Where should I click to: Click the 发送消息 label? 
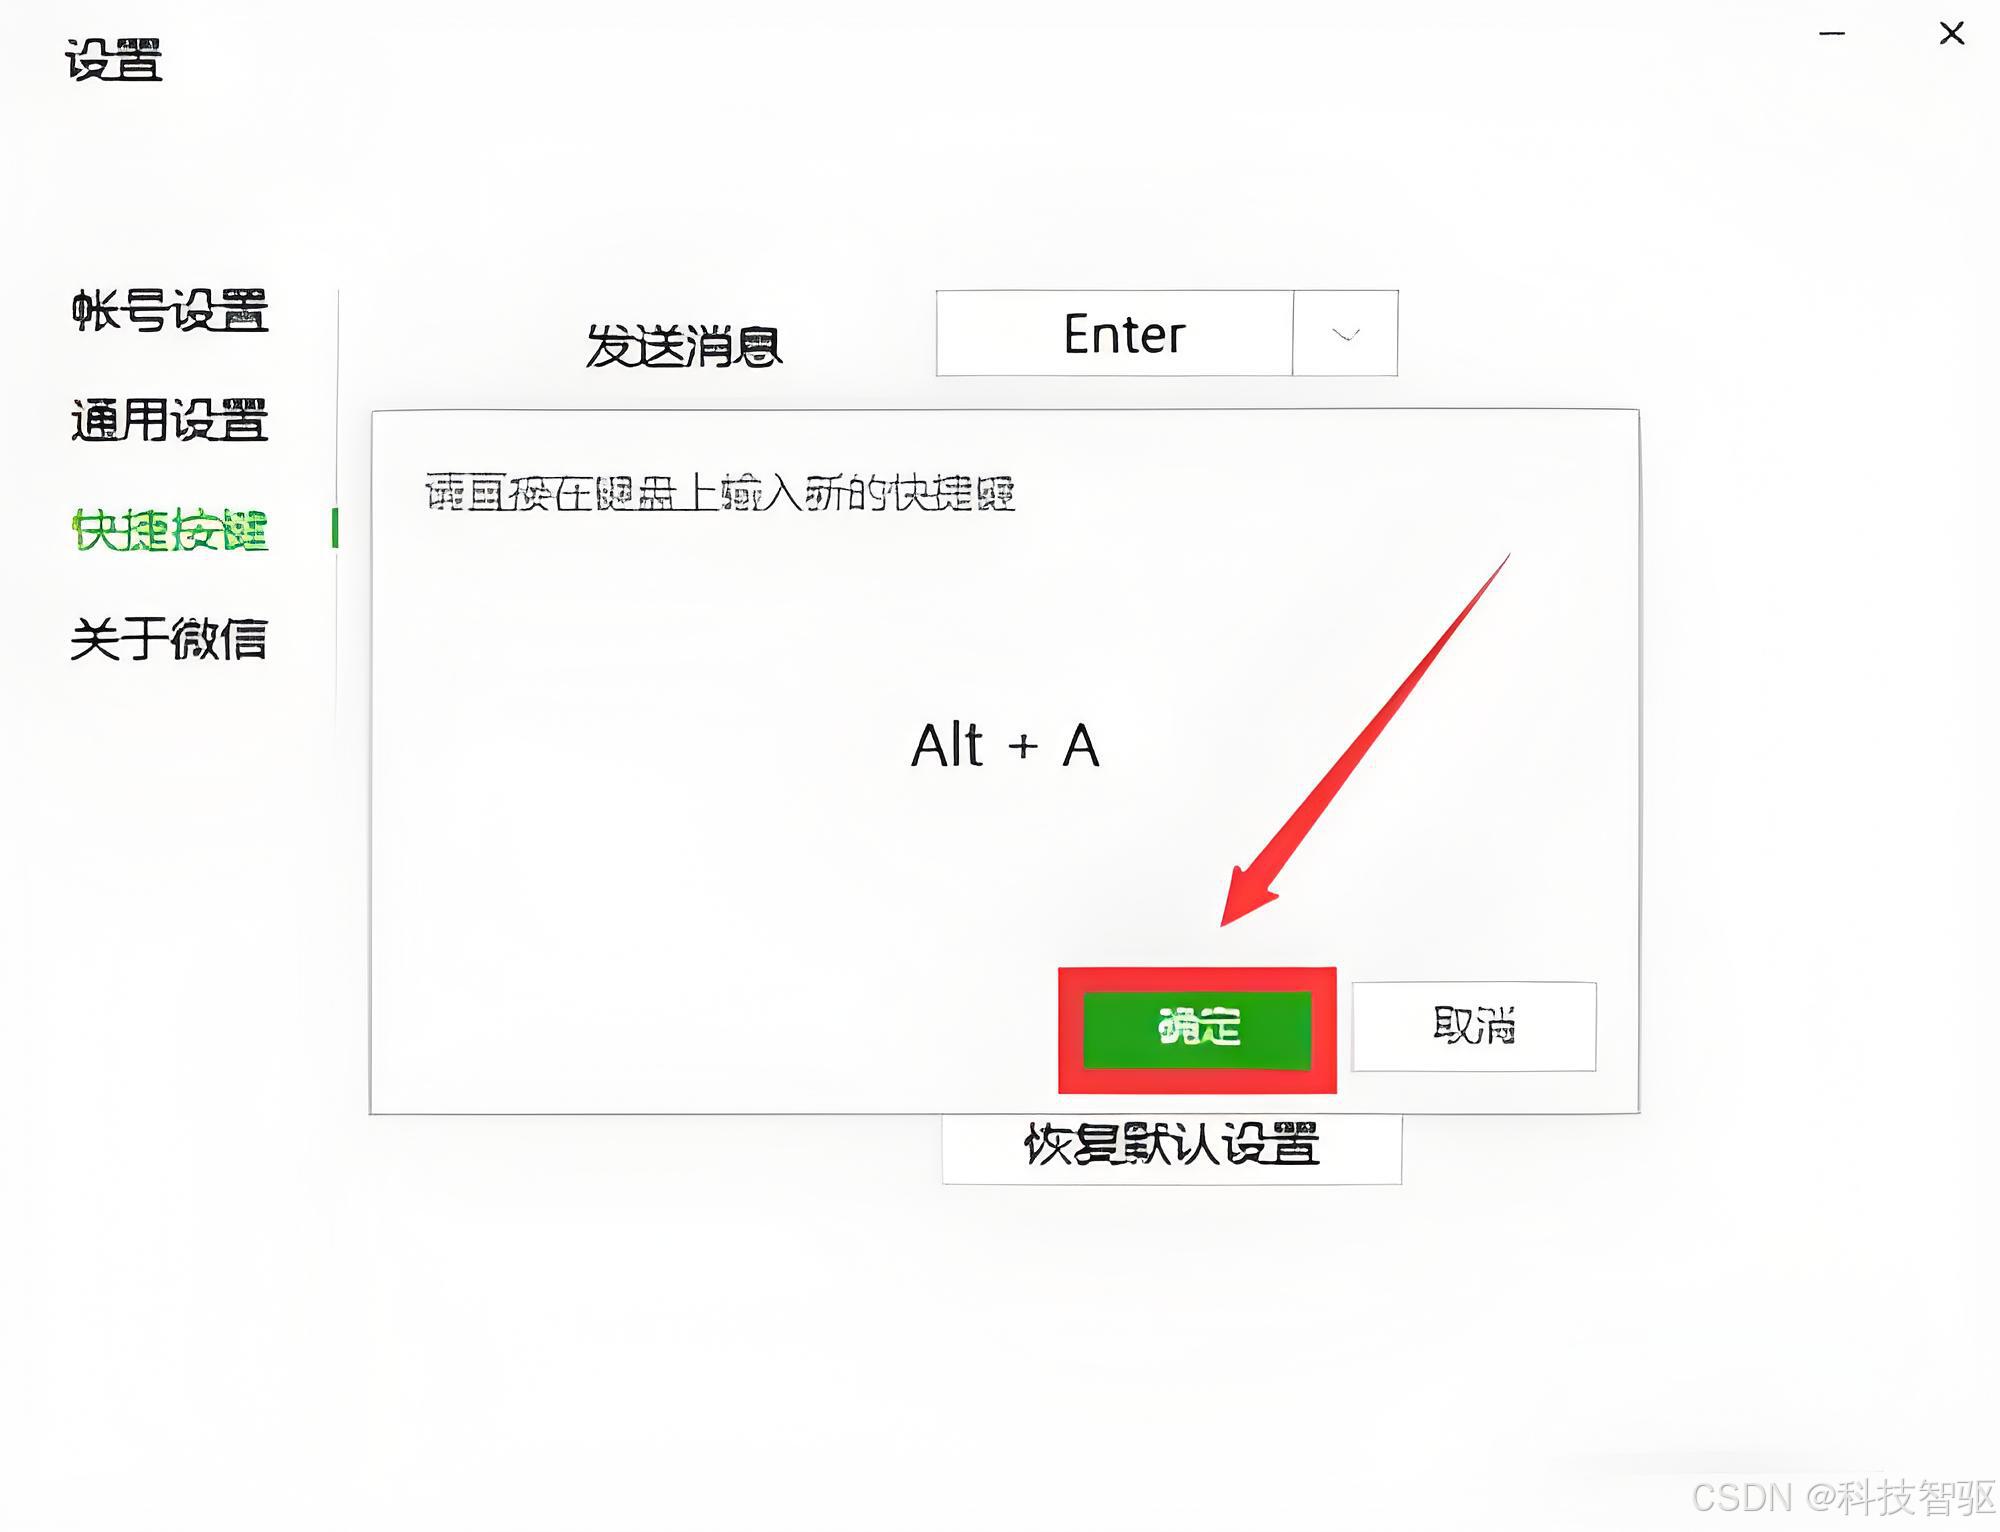pyautogui.click(x=683, y=346)
